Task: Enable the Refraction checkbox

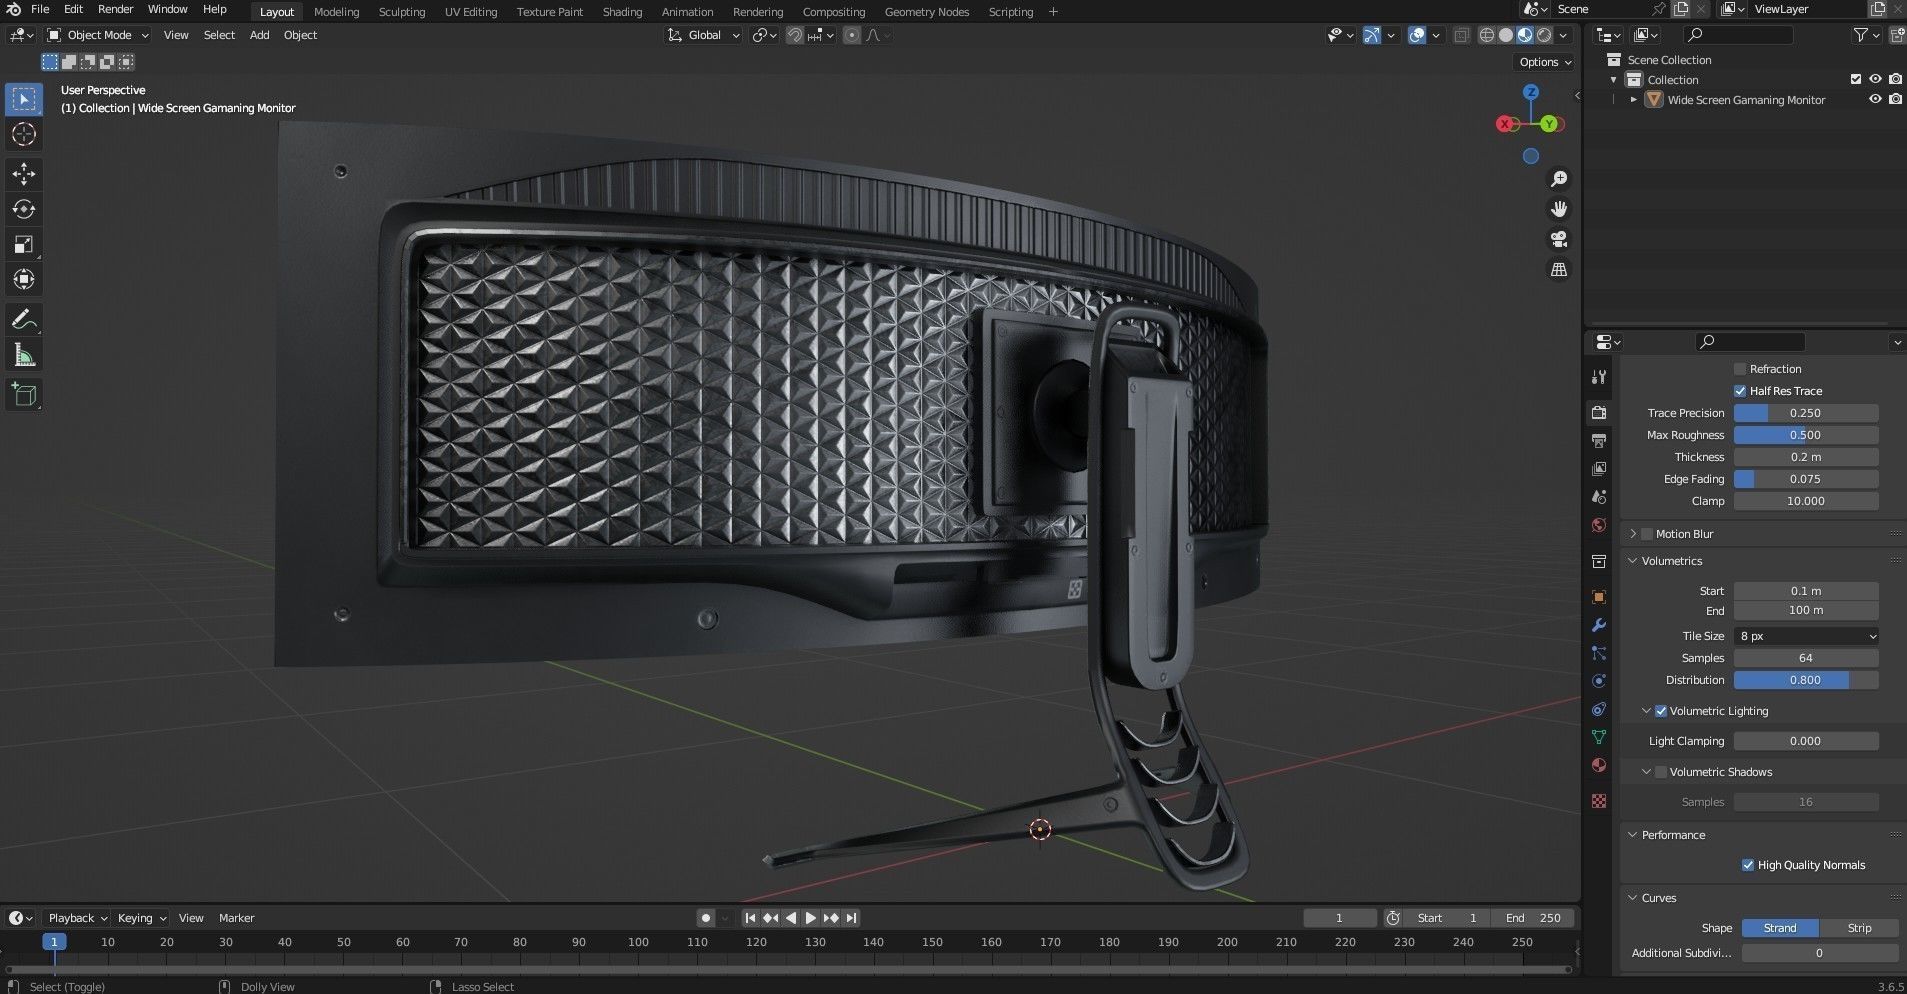Action: pos(1740,369)
